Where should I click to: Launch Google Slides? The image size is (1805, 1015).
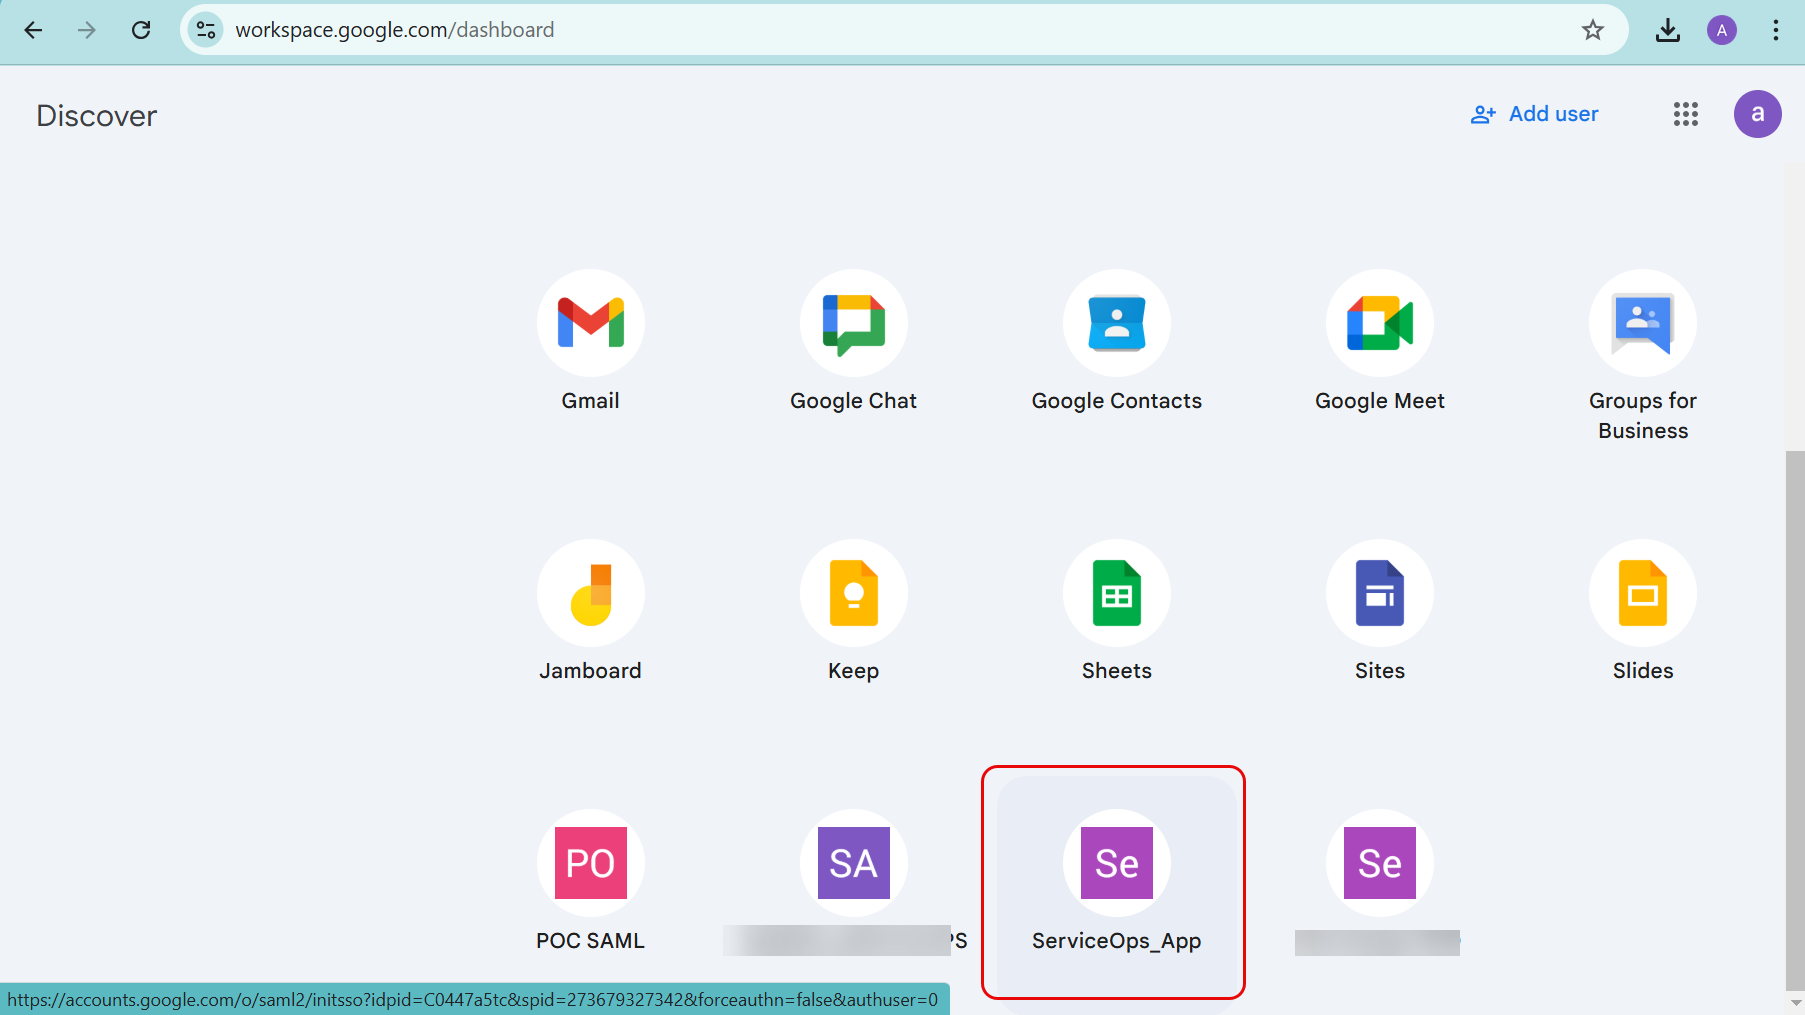point(1642,593)
